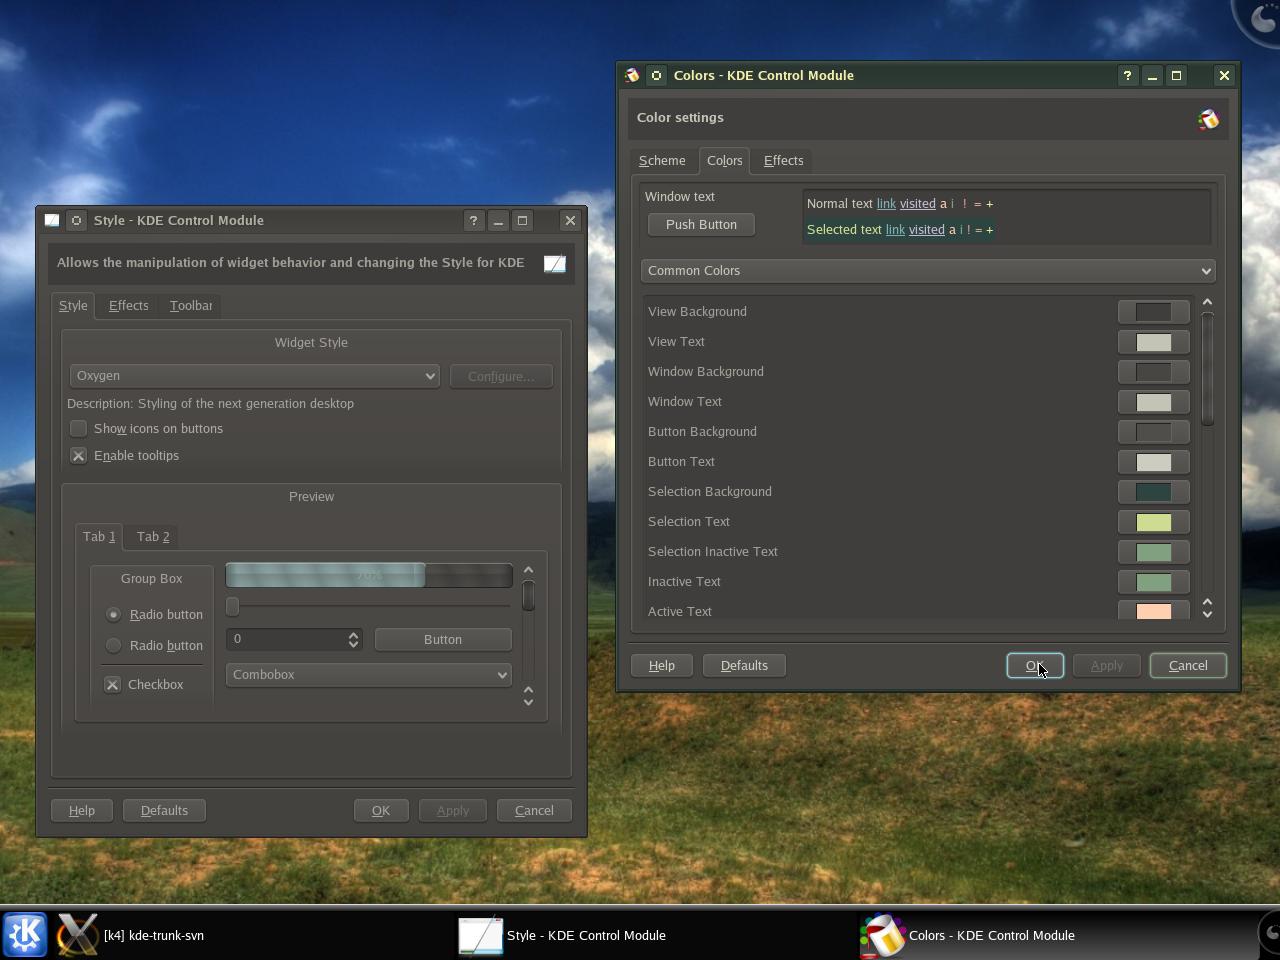Click the preview spinbox value field
Screen dimensions: 1280x960
pyautogui.click(x=286, y=639)
